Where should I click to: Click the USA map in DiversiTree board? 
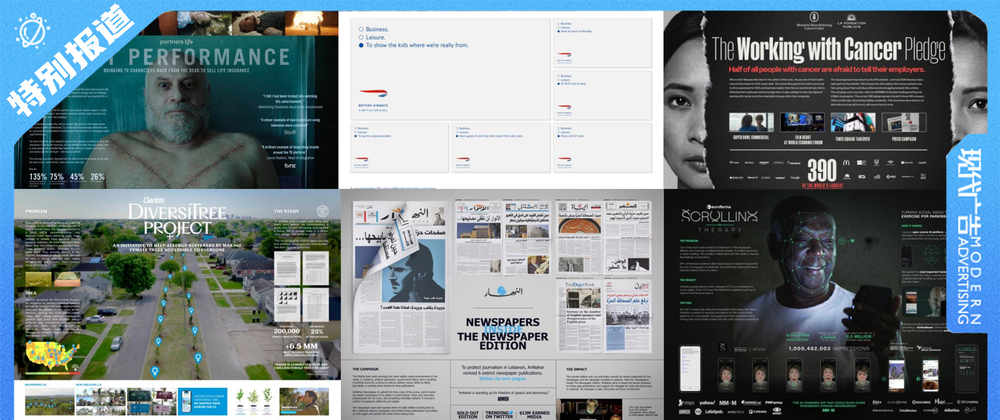pos(52,356)
